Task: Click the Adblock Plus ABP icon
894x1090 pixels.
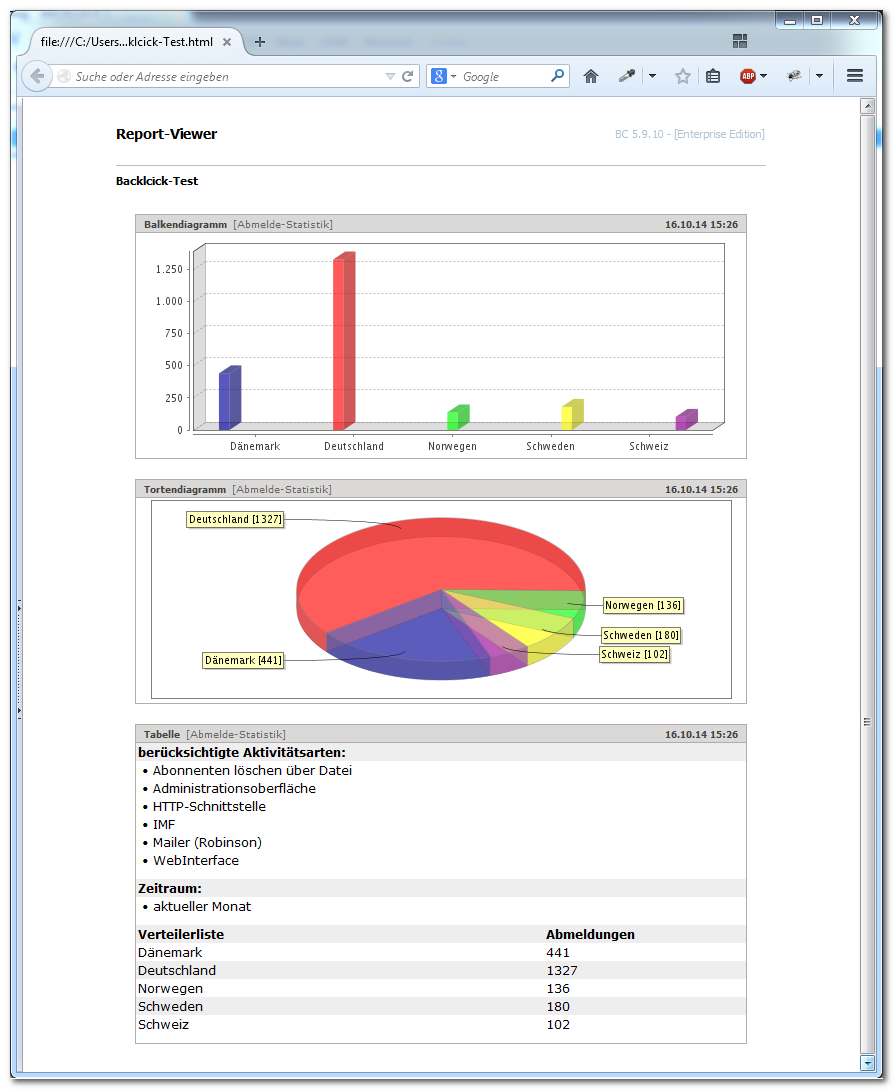Action: pos(748,76)
